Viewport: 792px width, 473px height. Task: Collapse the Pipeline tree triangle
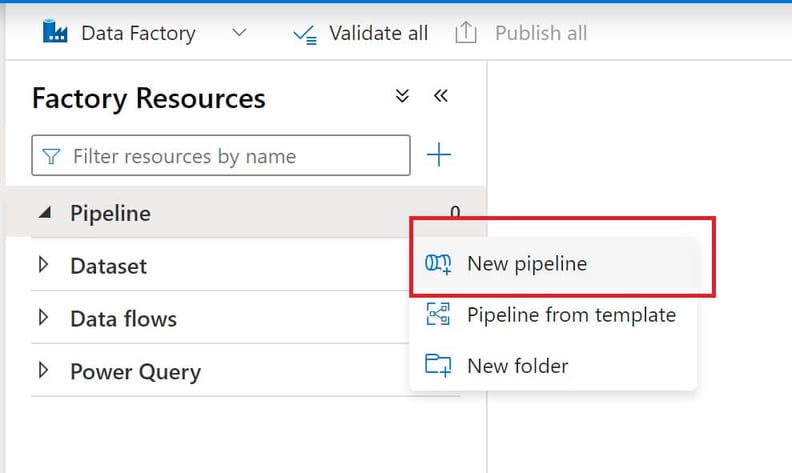click(45, 212)
